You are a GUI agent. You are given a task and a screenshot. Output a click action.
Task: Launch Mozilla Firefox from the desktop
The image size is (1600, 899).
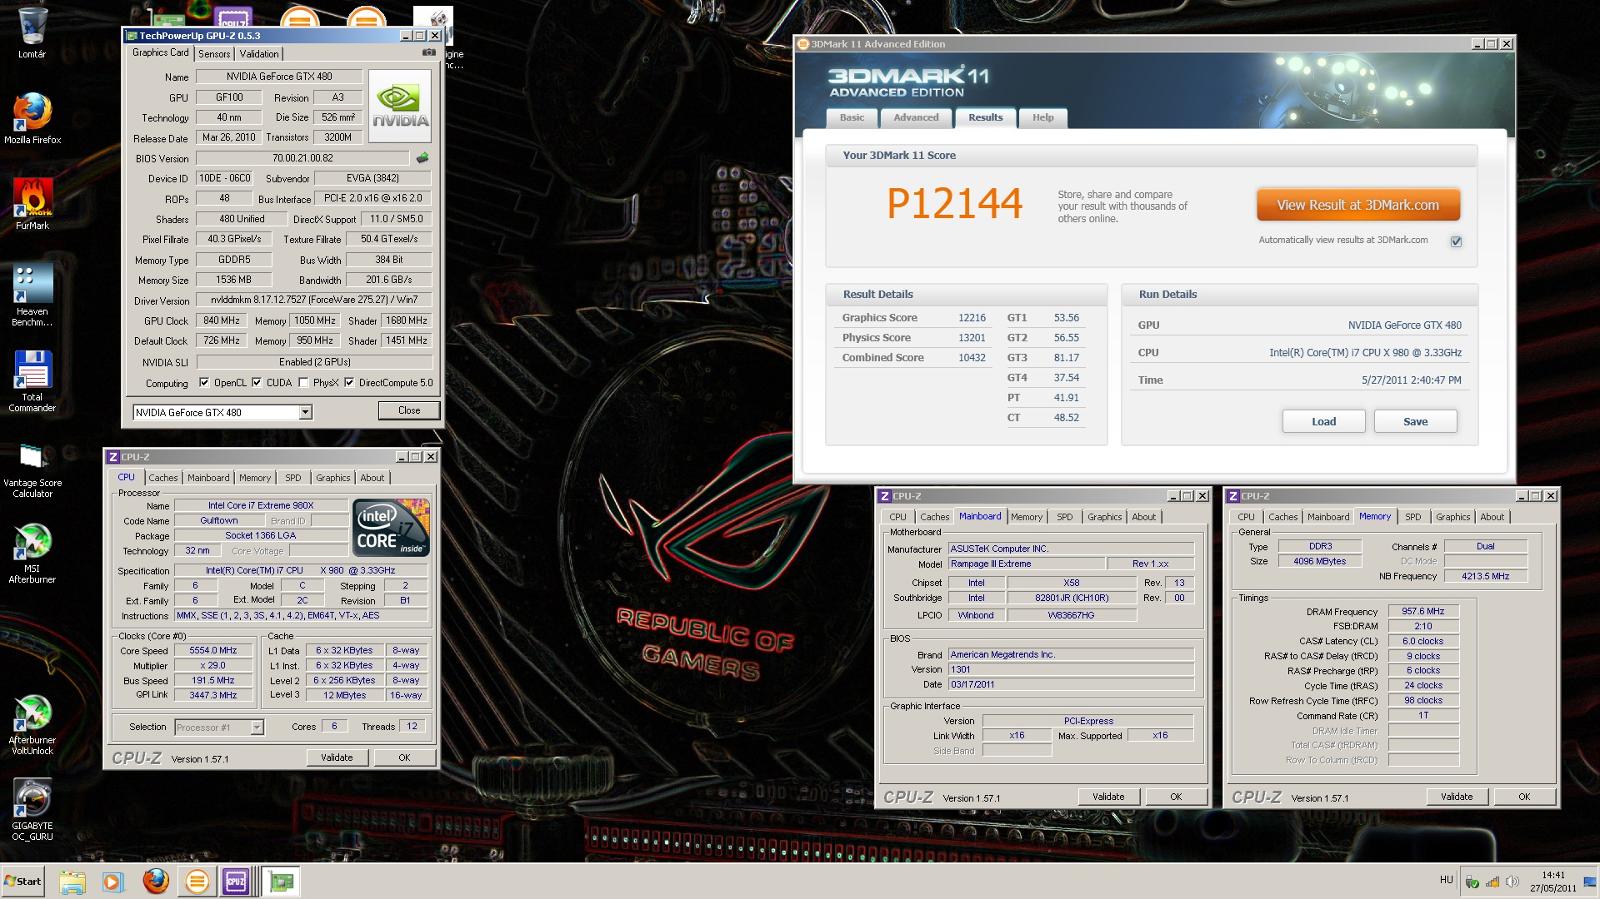tap(32, 118)
